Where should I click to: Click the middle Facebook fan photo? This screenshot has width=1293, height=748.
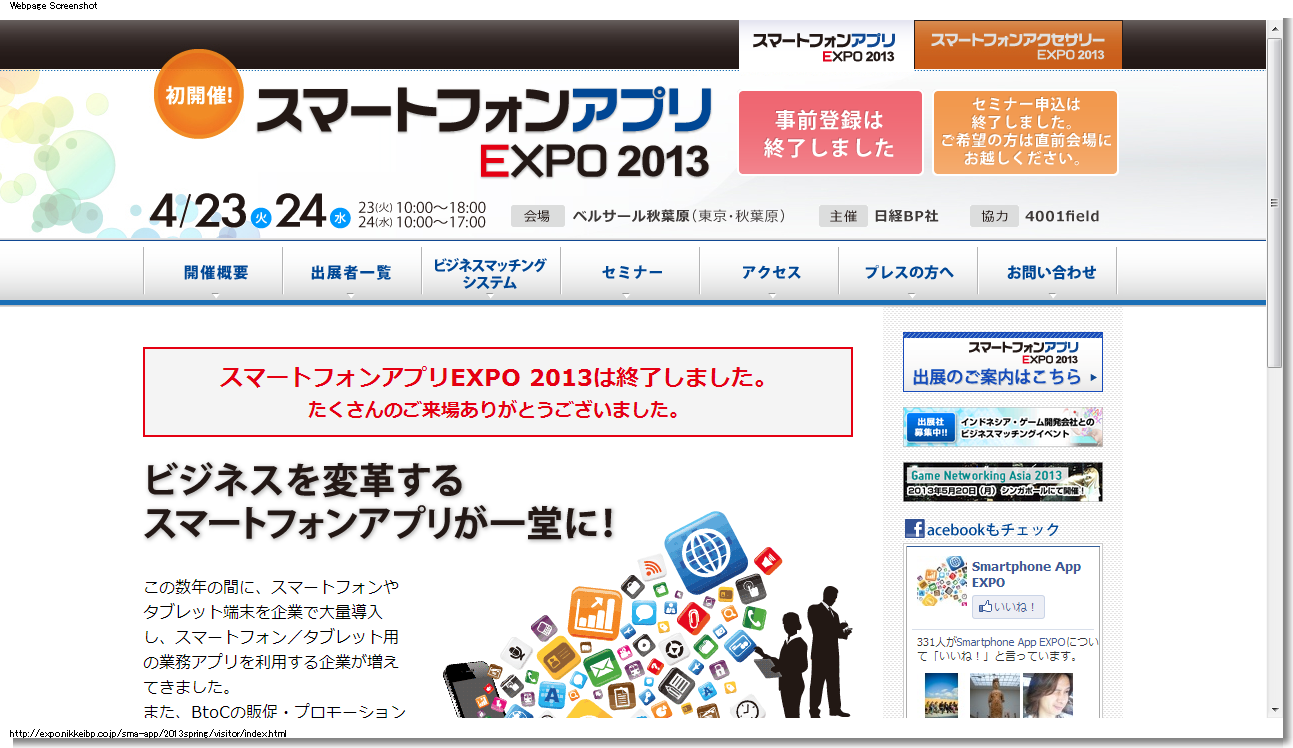point(994,696)
